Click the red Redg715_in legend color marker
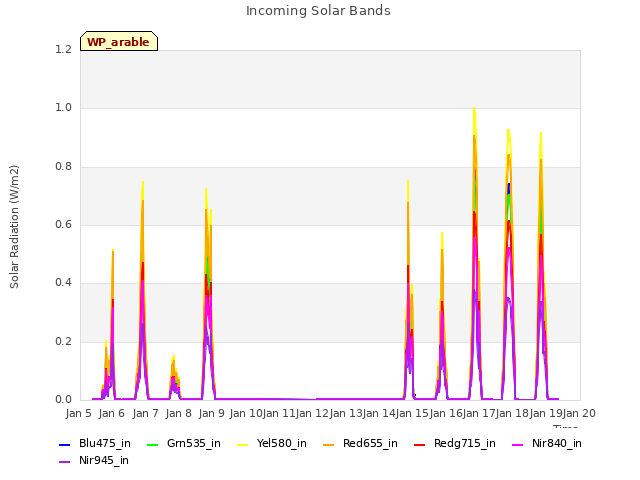The height and width of the screenshot is (480, 640). [x=419, y=445]
